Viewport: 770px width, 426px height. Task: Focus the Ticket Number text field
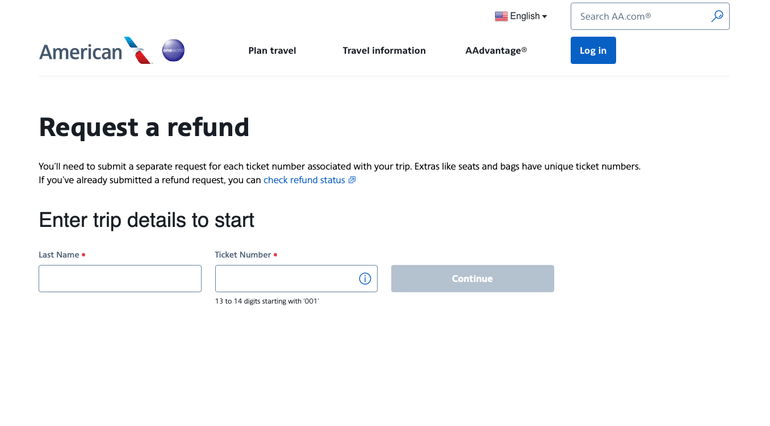pos(285,279)
